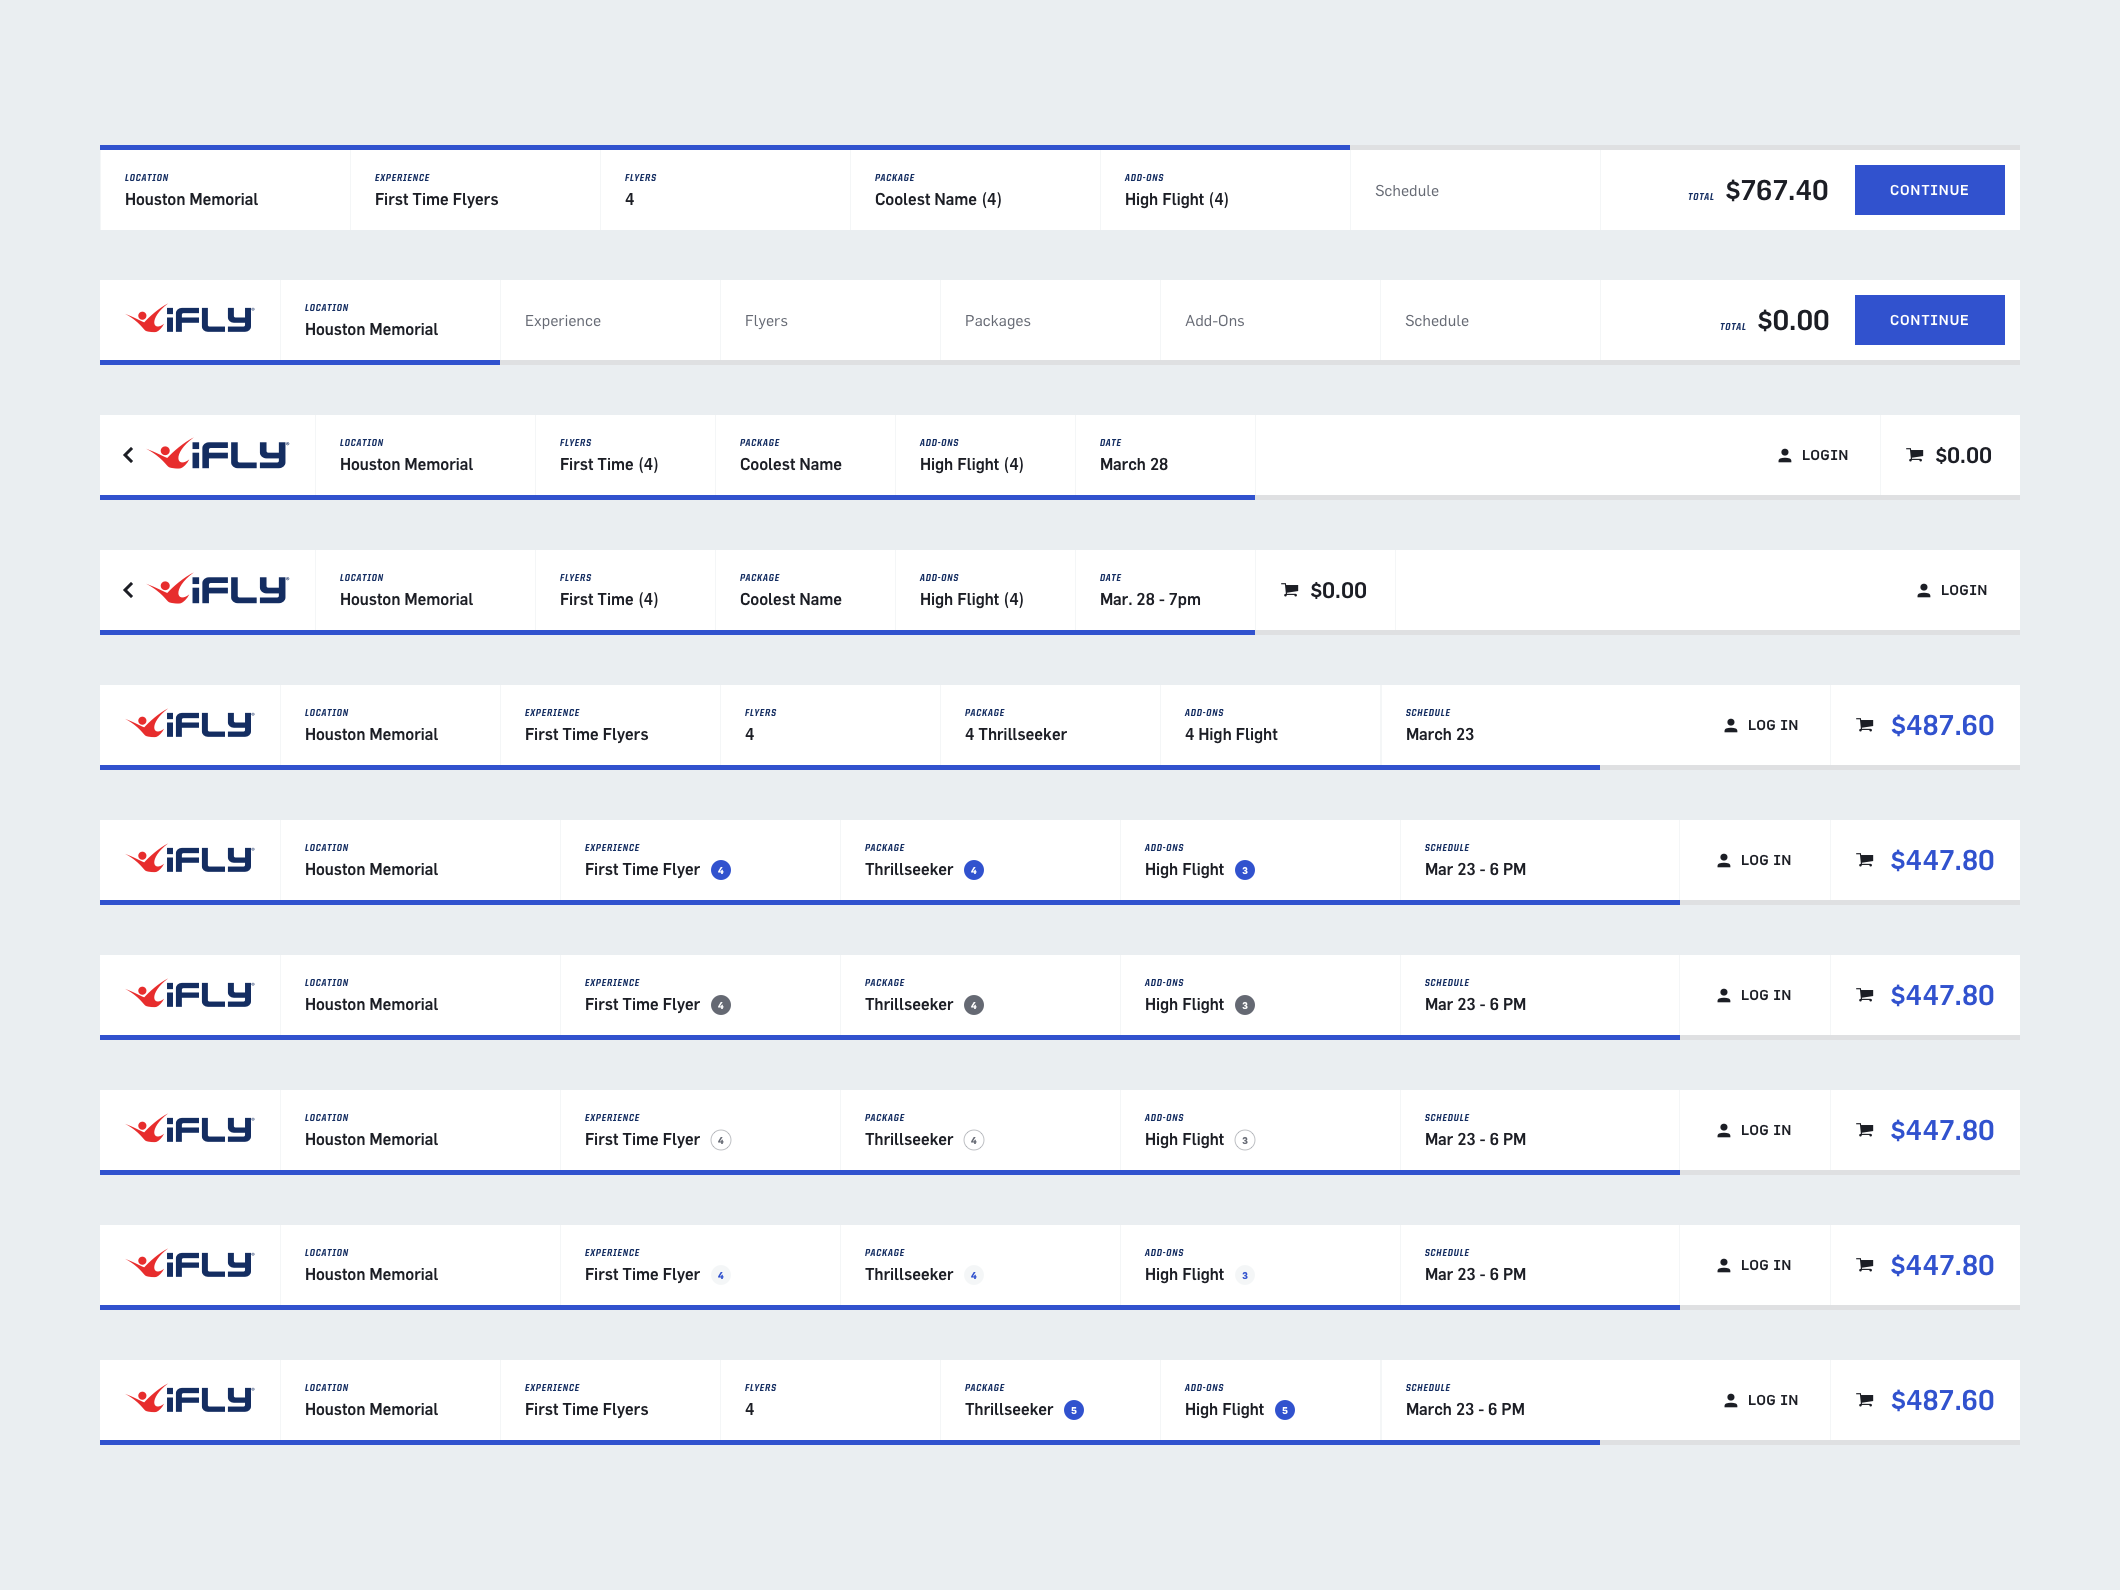The height and width of the screenshot is (1590, 2120).
Task: Click LOG IN in 4 Thrillseeker header
Action: (1773, 725)
